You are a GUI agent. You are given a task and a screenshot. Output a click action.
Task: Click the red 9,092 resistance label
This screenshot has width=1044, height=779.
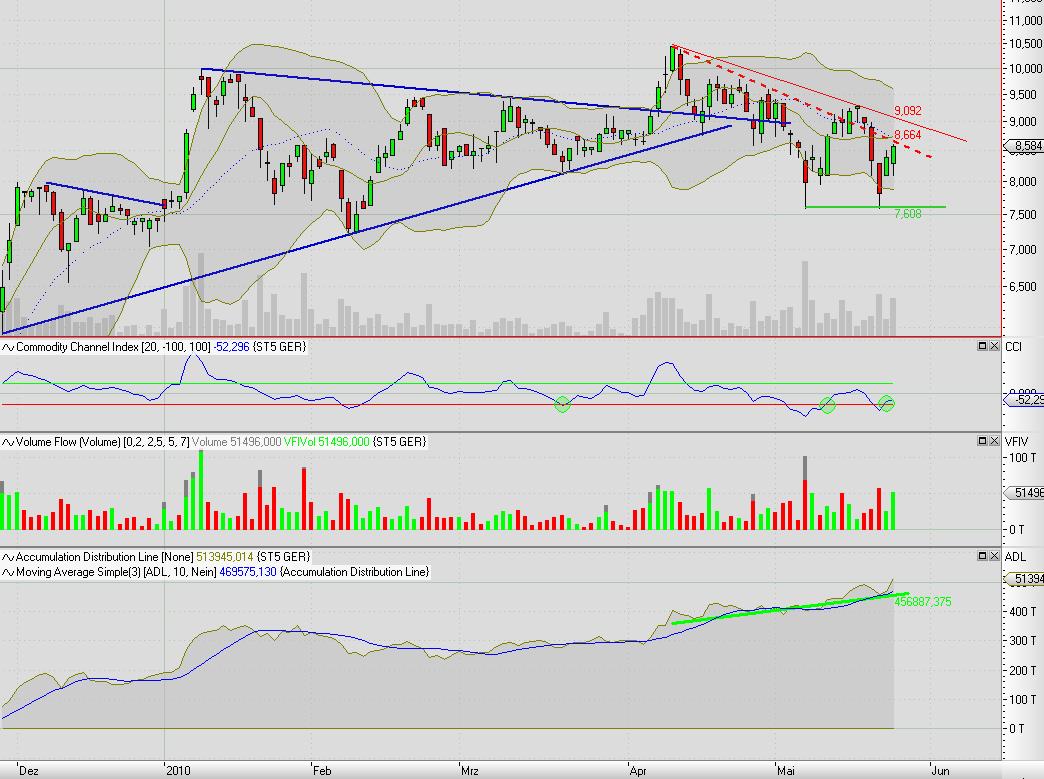pos(907,110)
